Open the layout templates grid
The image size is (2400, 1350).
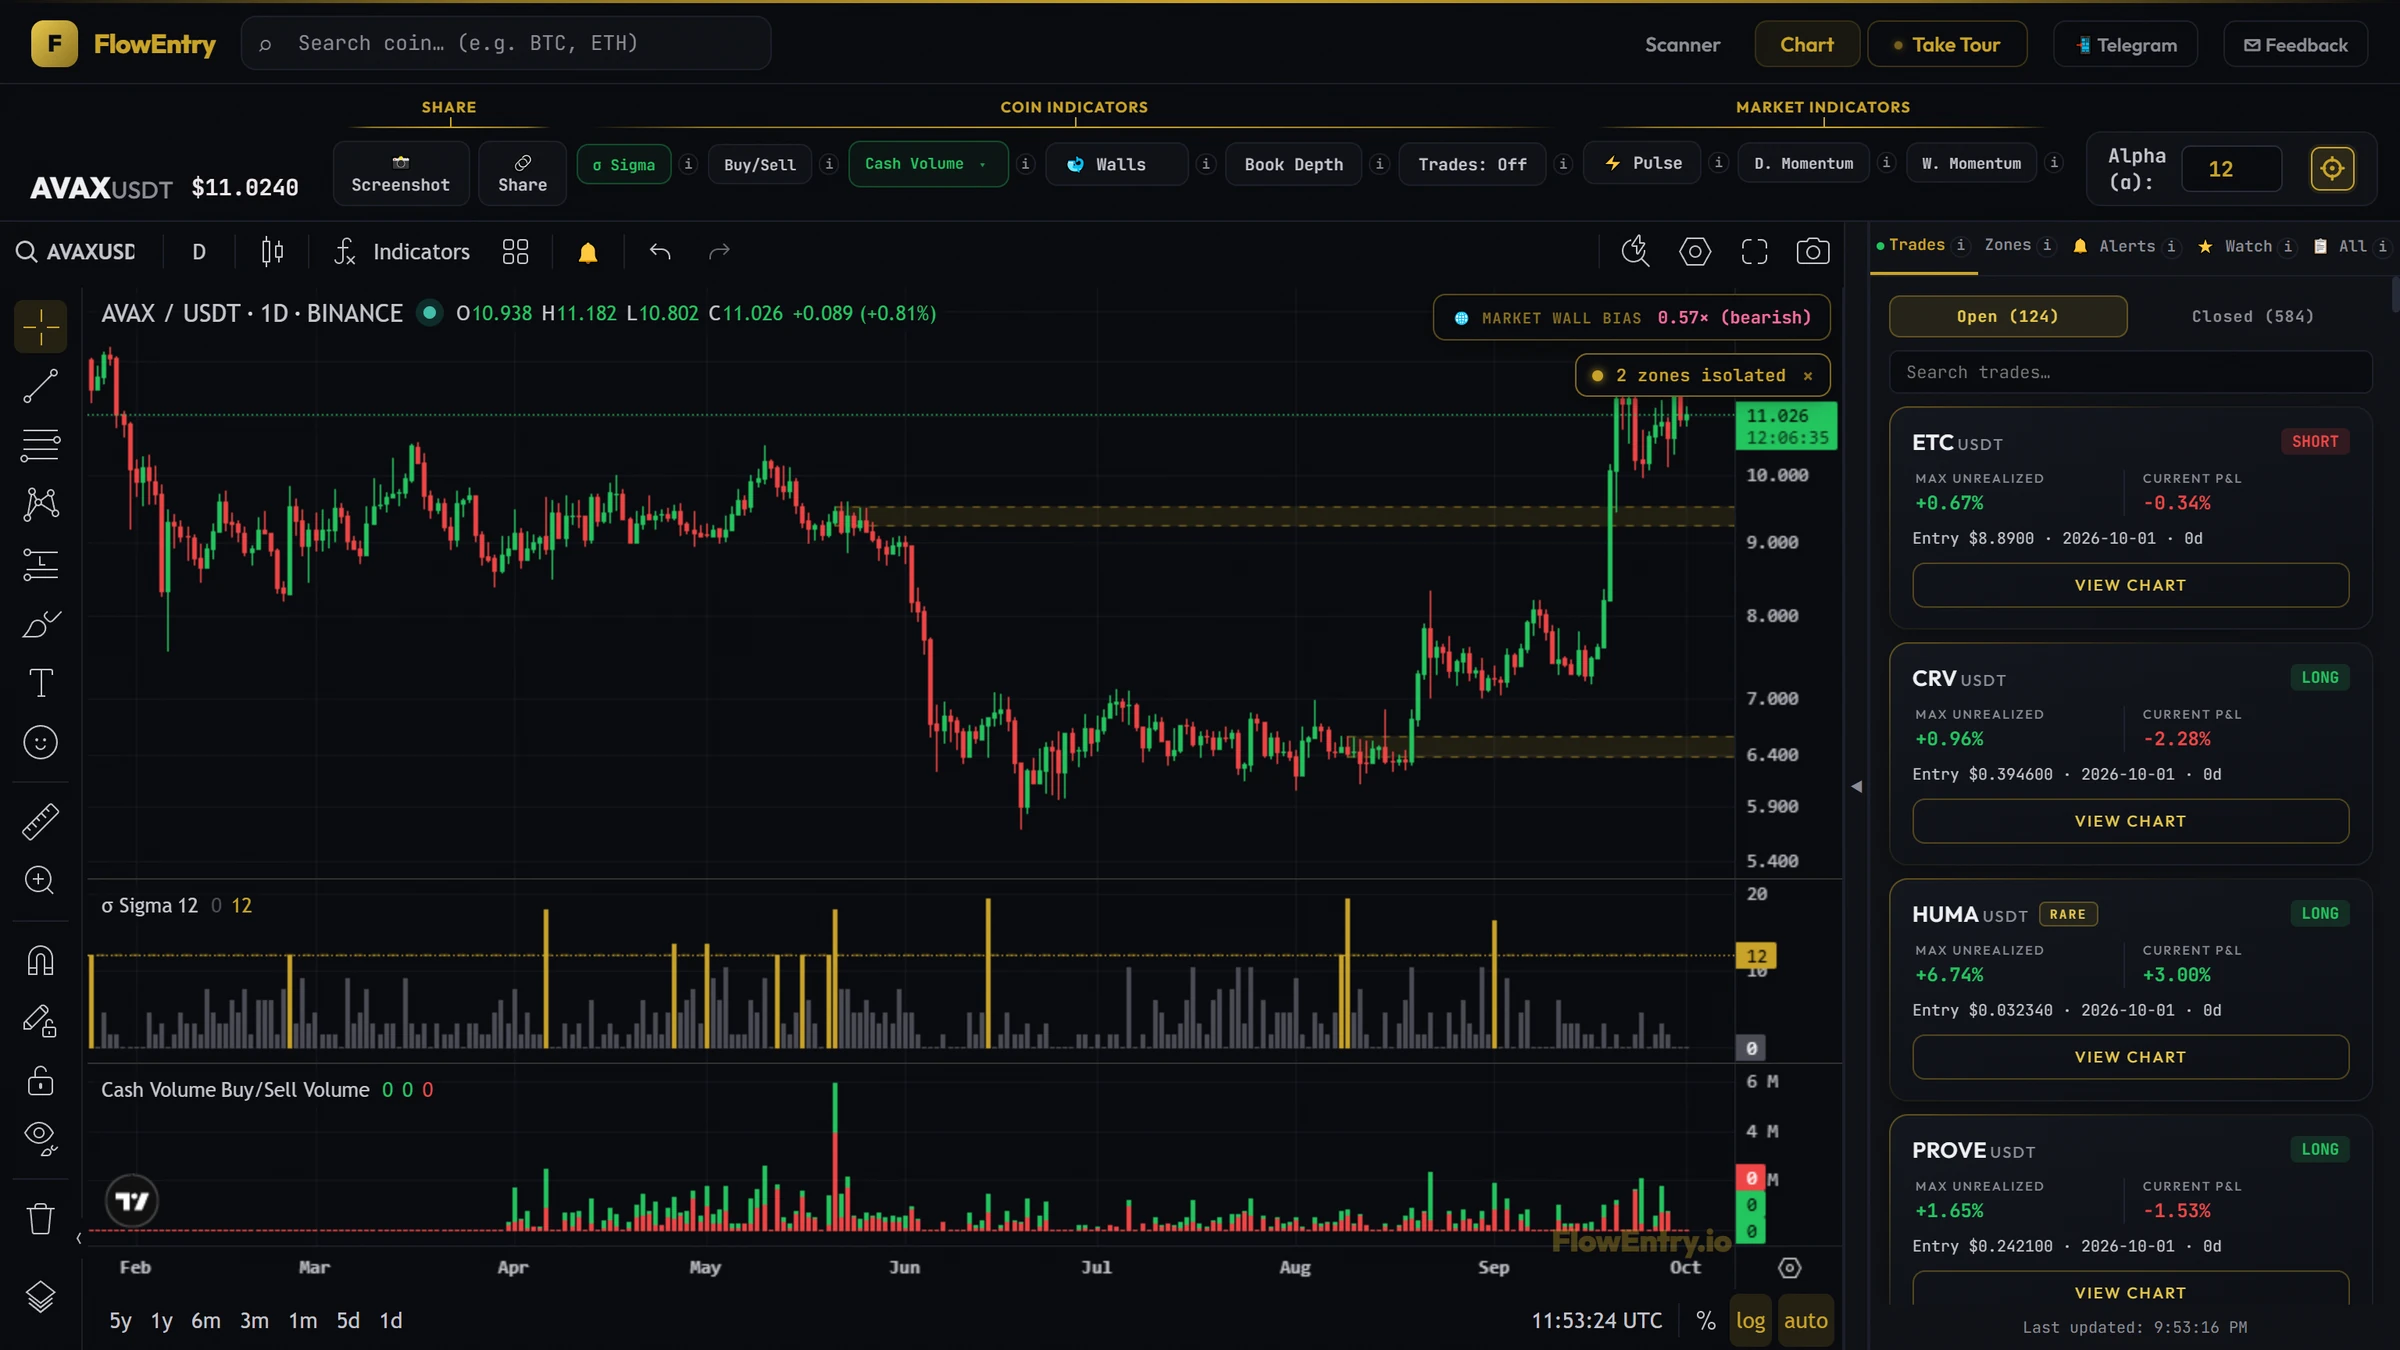pos(515,251)
